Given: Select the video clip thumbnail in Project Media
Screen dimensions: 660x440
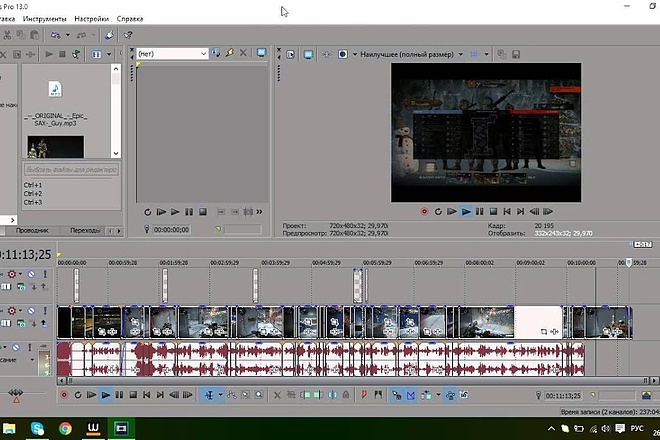Looking at the screenshot, I should [56, 147].
